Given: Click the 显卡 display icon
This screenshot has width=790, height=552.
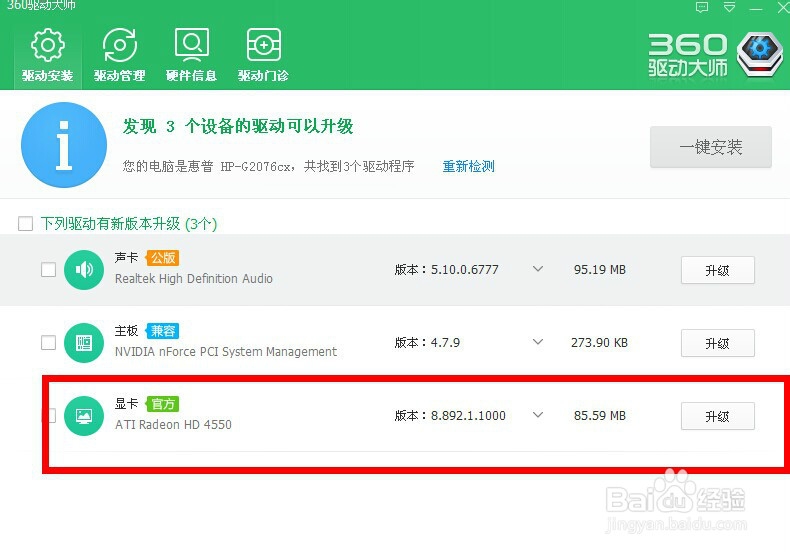Looking at the screenshot, I should [x=84, y=416].
